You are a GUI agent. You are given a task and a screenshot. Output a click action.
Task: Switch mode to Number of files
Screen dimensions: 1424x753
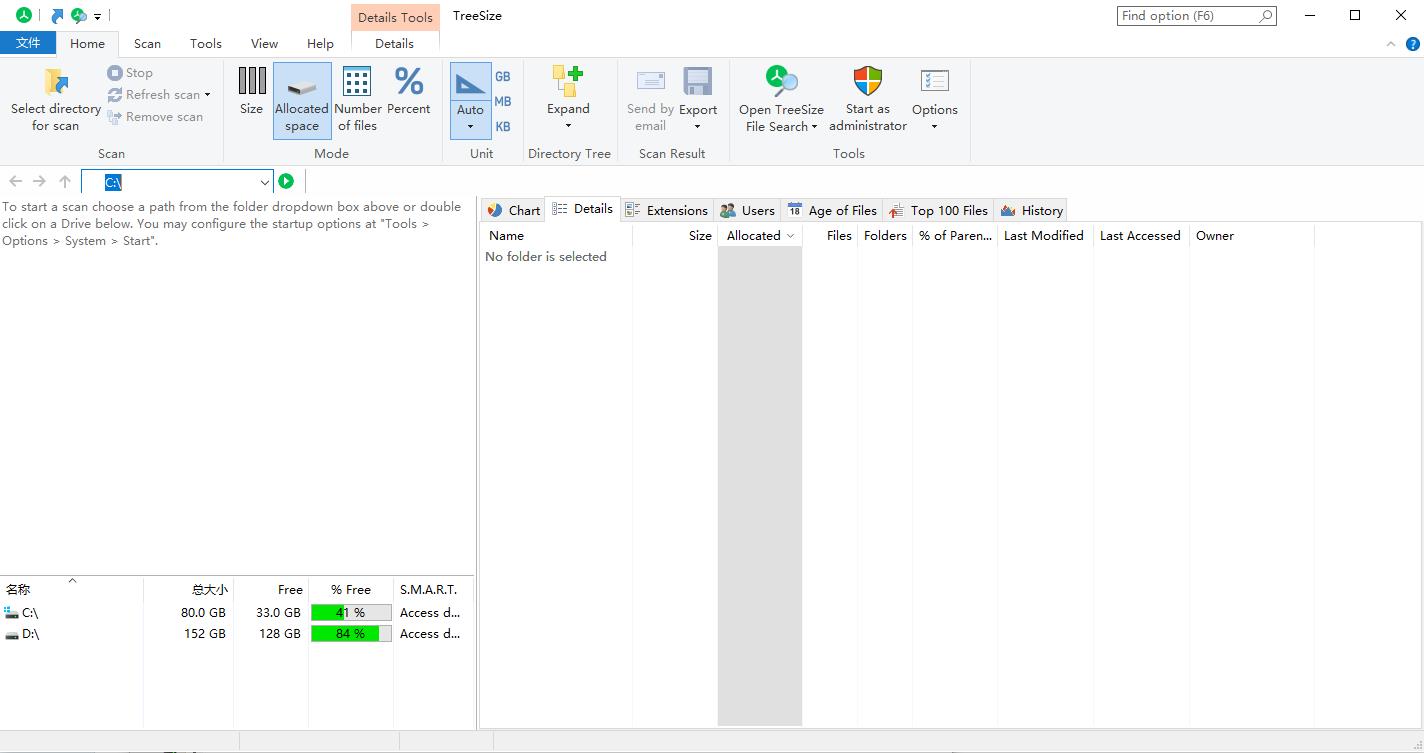pos(357,99)
